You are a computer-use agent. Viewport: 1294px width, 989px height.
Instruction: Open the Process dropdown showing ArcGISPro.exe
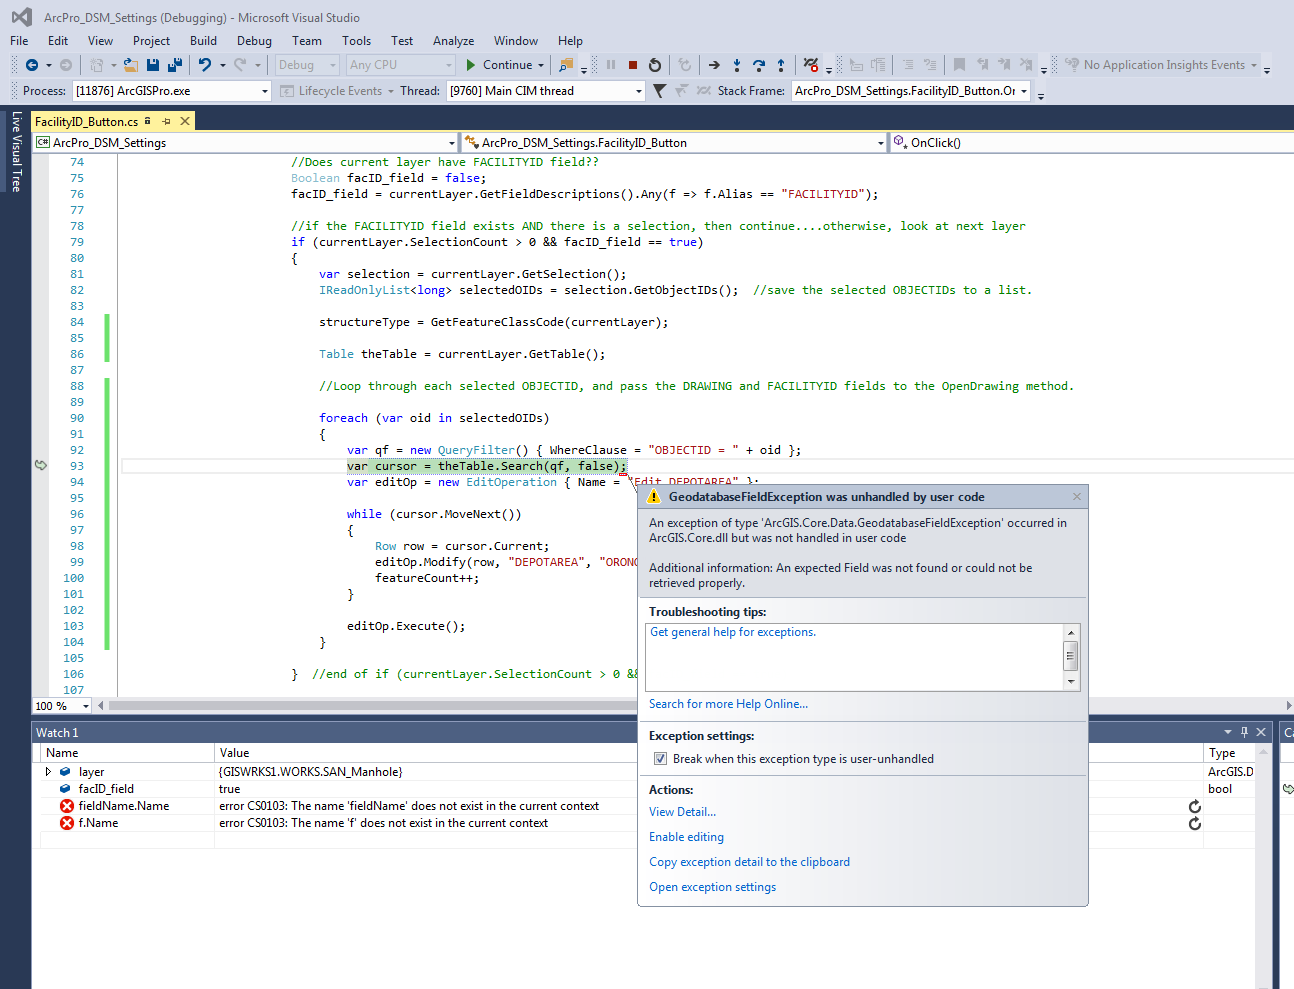click(265, 91)
